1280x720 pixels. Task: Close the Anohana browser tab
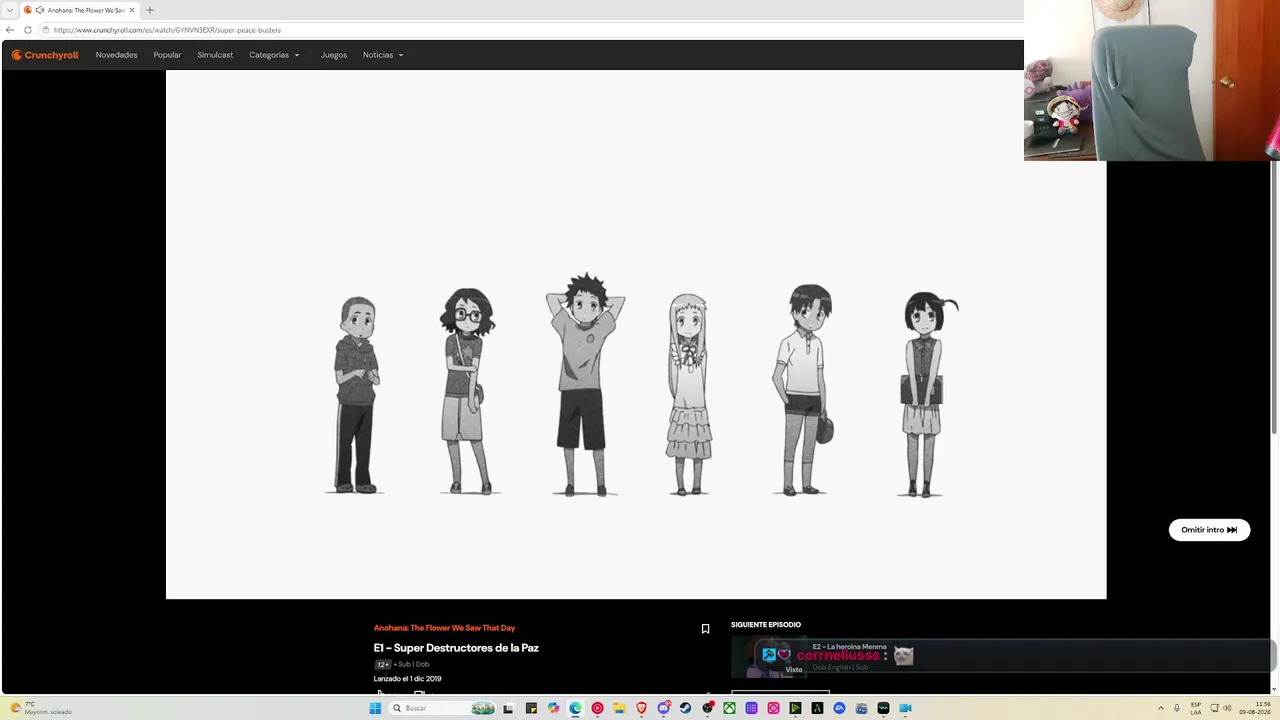[x=132, y=10]
